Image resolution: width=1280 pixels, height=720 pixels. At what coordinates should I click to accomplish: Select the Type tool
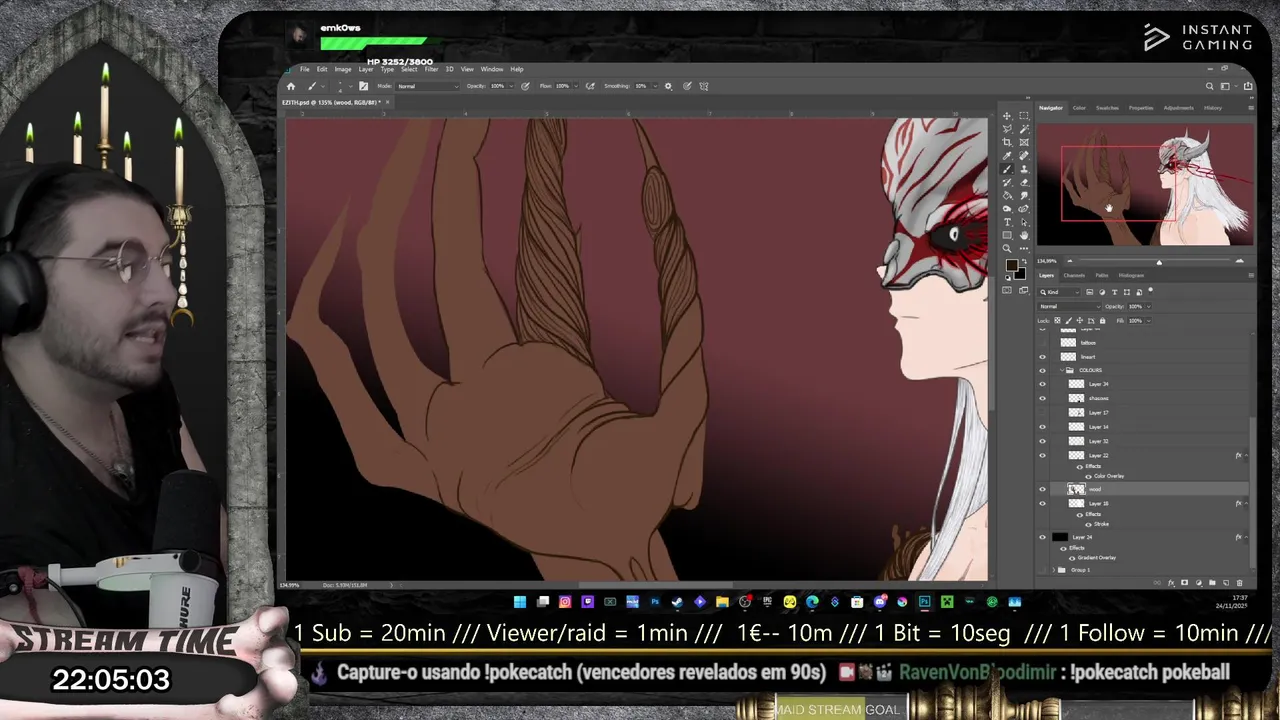click(1007, 222)
